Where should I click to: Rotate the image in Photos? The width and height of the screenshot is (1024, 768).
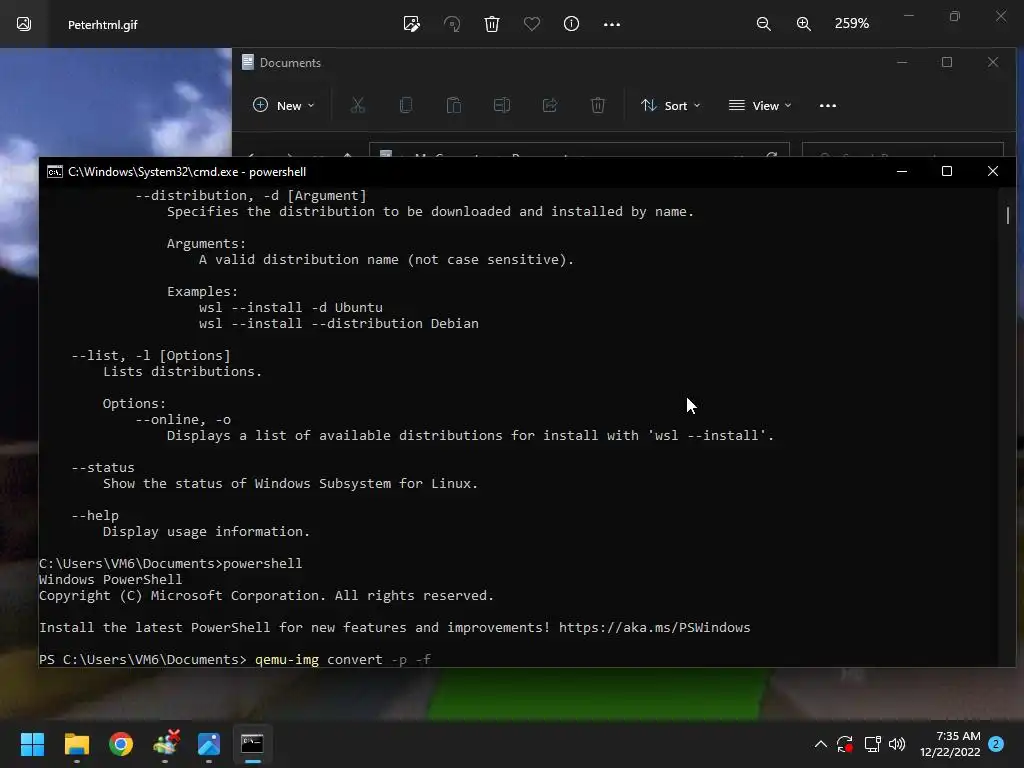pos(452,24)
